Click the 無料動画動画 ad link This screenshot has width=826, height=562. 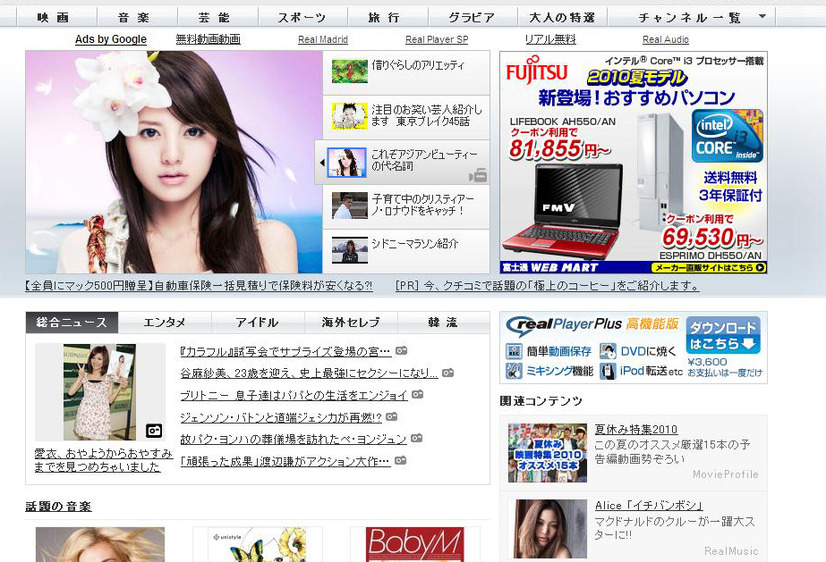tap(208, 39)
